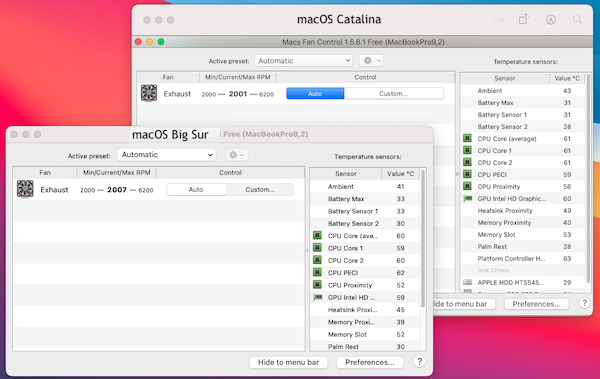
Task: Click the Exhaust fan icon in Catalina window
Action: (149, 93)
